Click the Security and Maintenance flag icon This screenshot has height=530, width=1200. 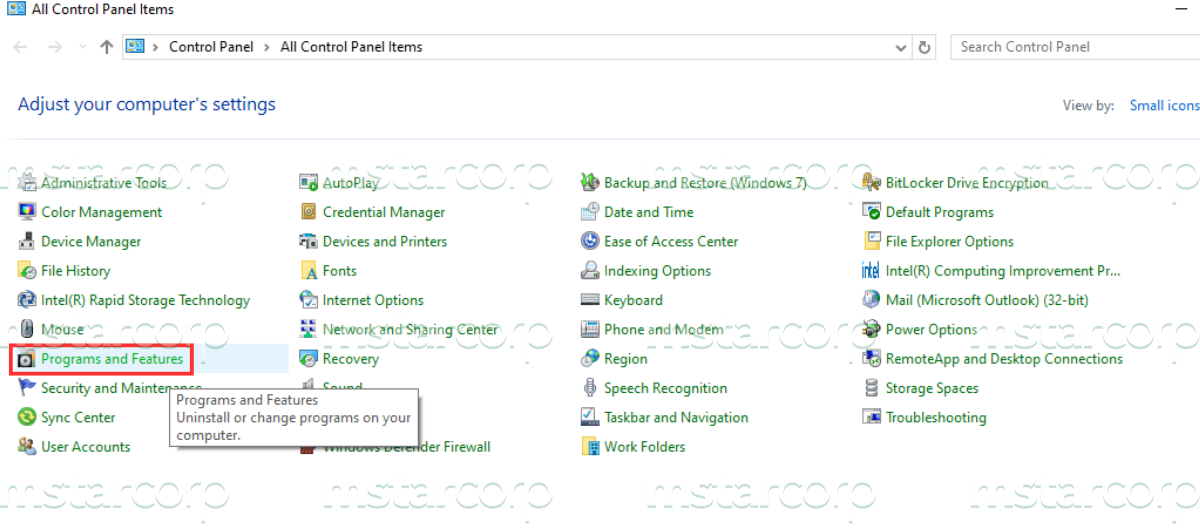[x=27, y=388]
